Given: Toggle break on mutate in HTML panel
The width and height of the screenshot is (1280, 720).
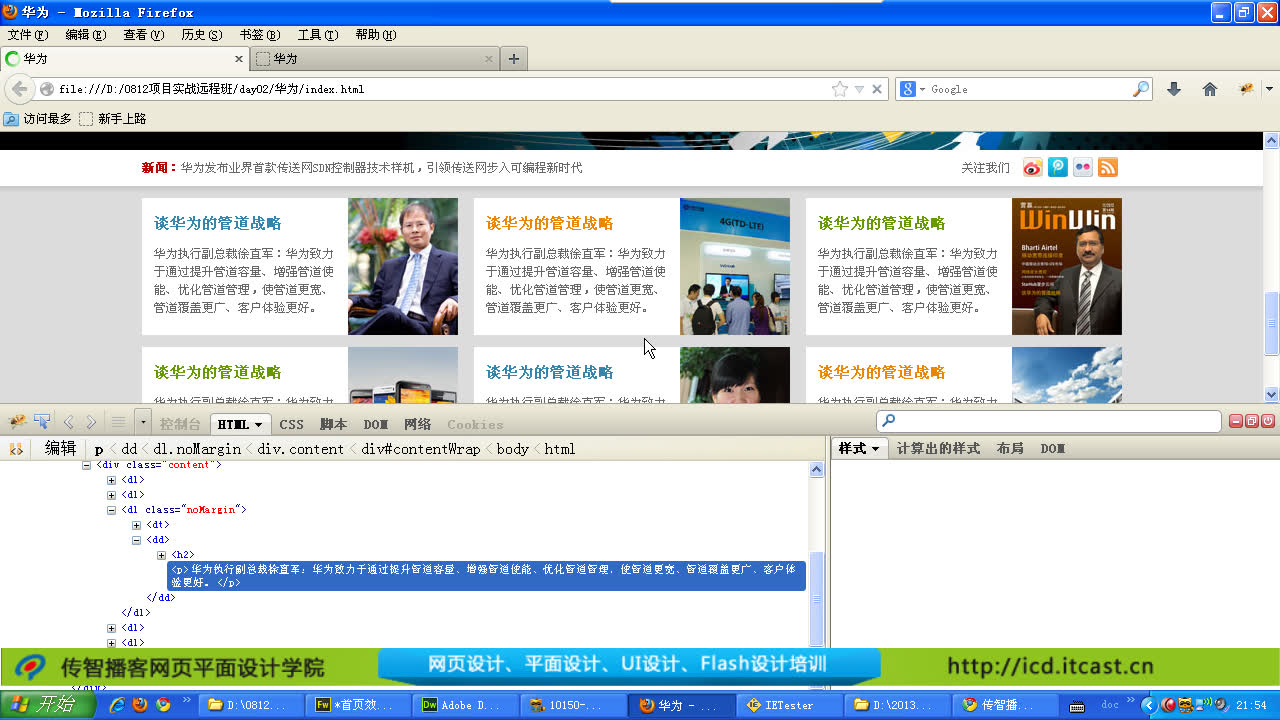Looking at the screenshot, I should click(x=16, y=449).
